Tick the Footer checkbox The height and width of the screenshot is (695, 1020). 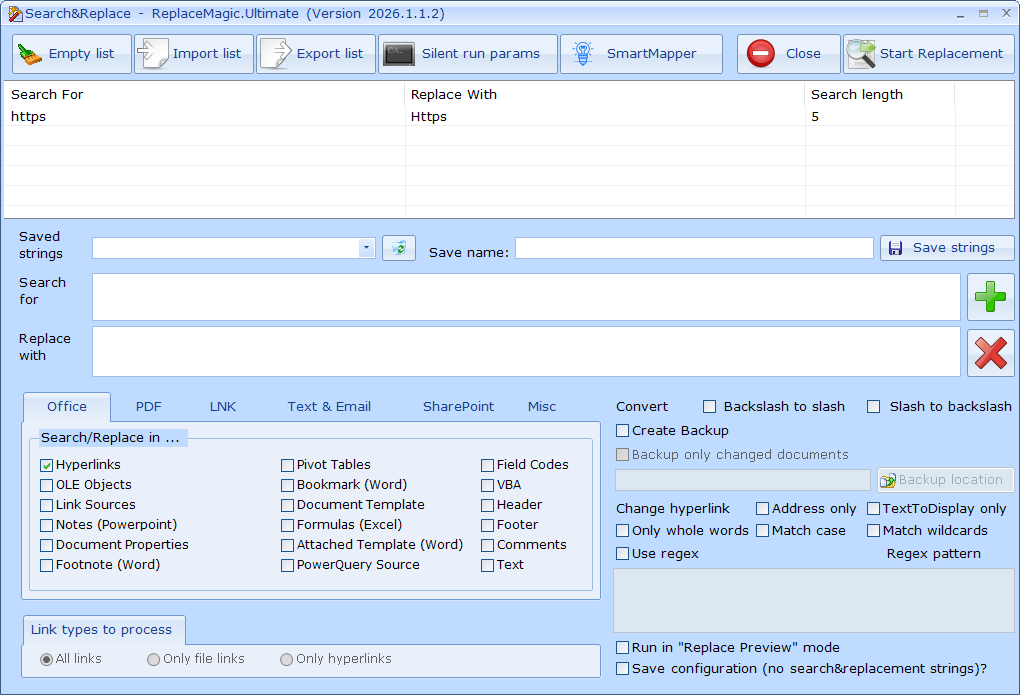point(487,525)
